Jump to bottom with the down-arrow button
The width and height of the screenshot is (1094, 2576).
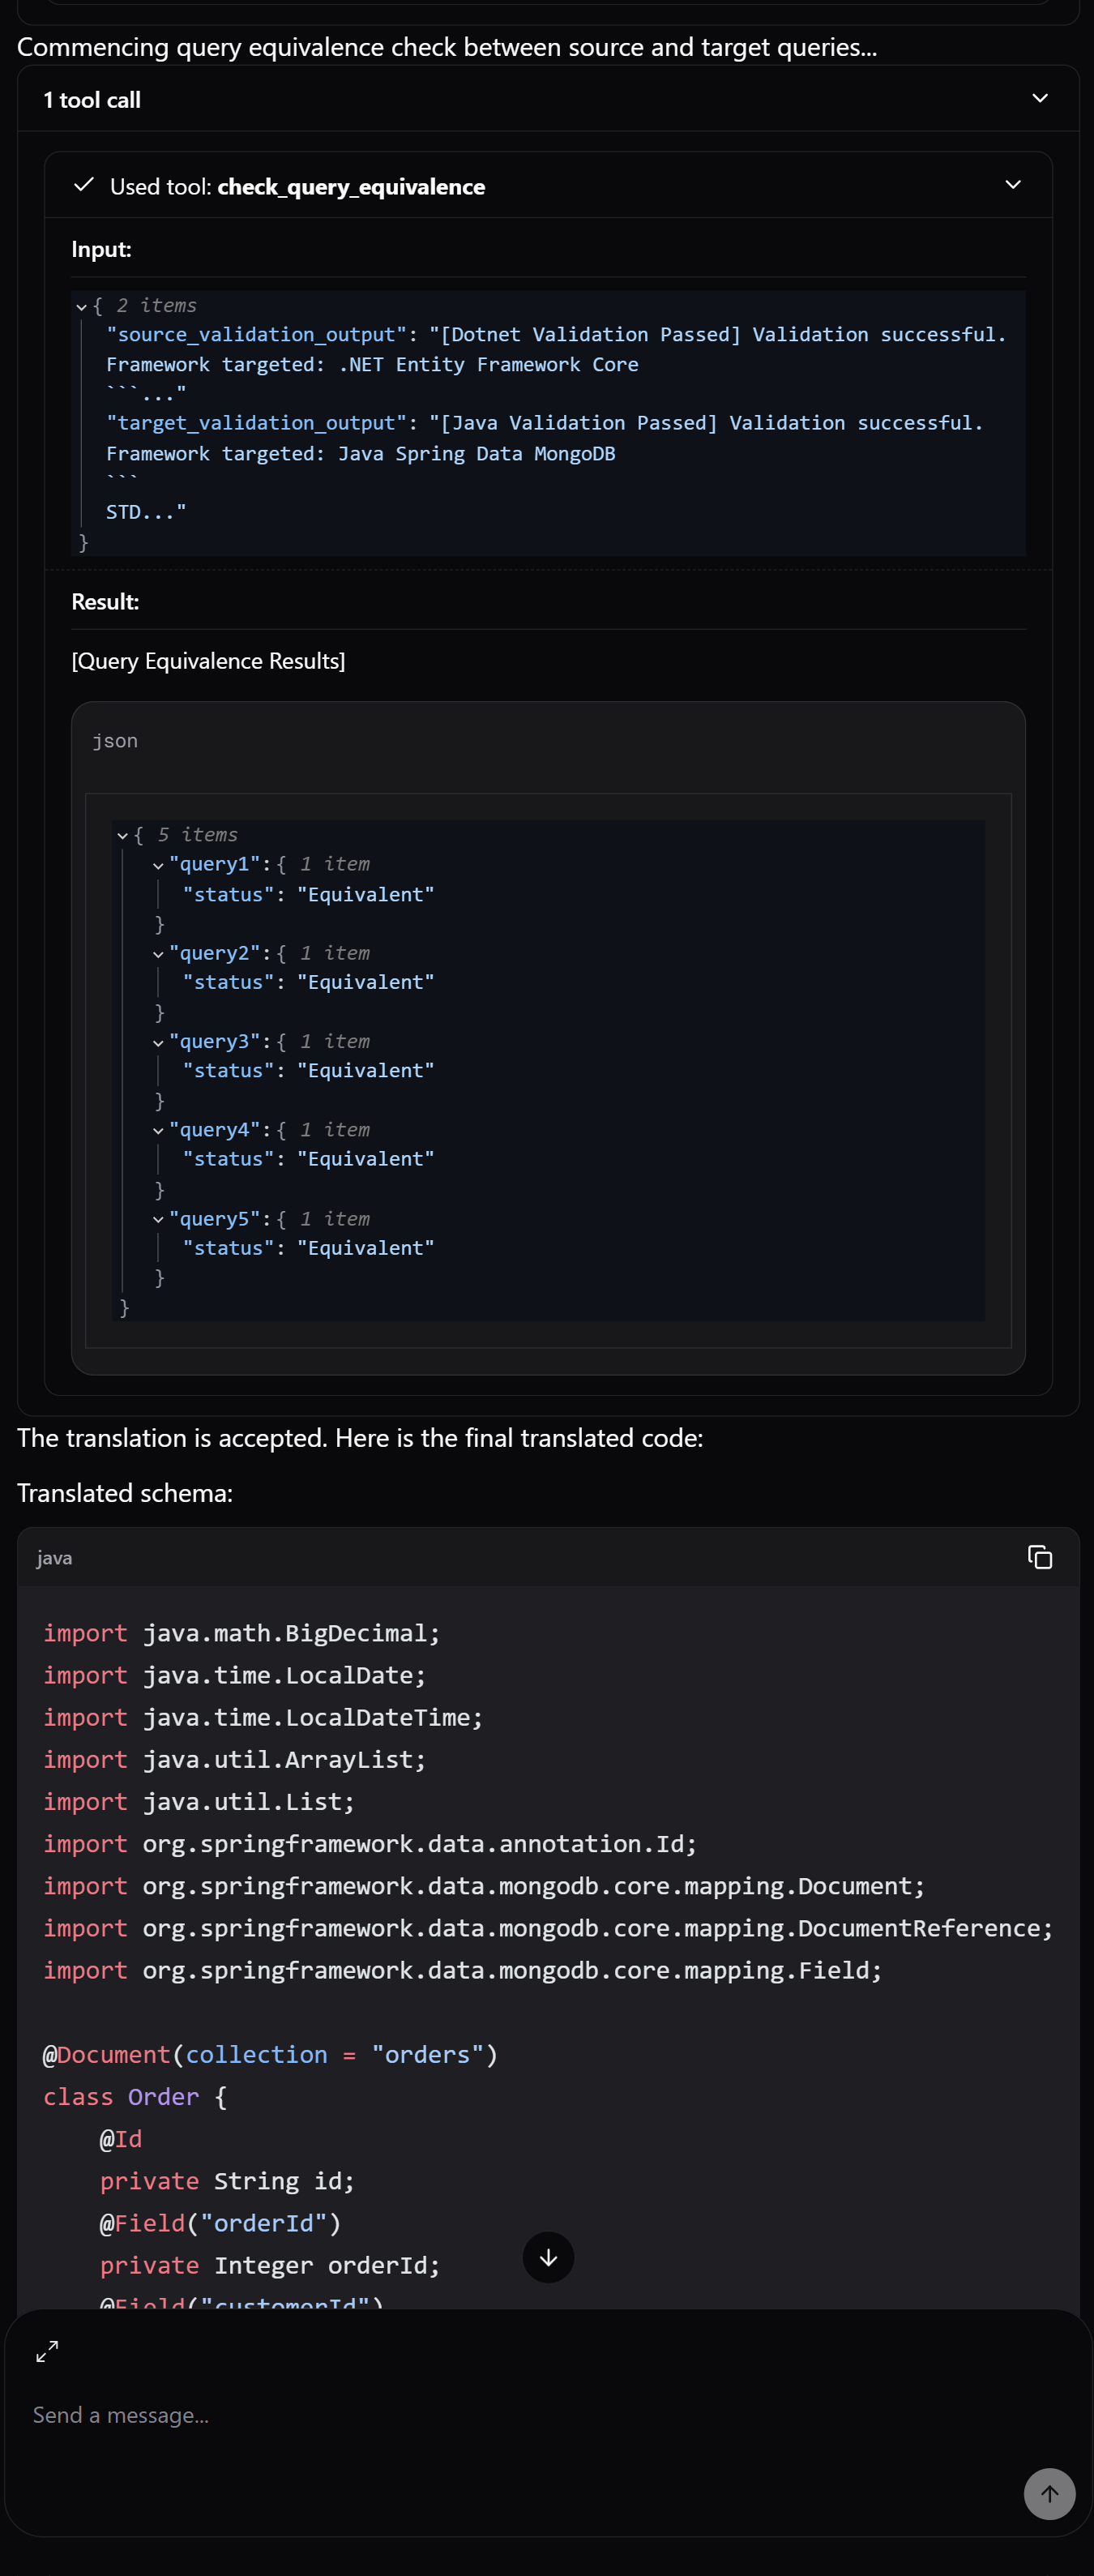548,2257
